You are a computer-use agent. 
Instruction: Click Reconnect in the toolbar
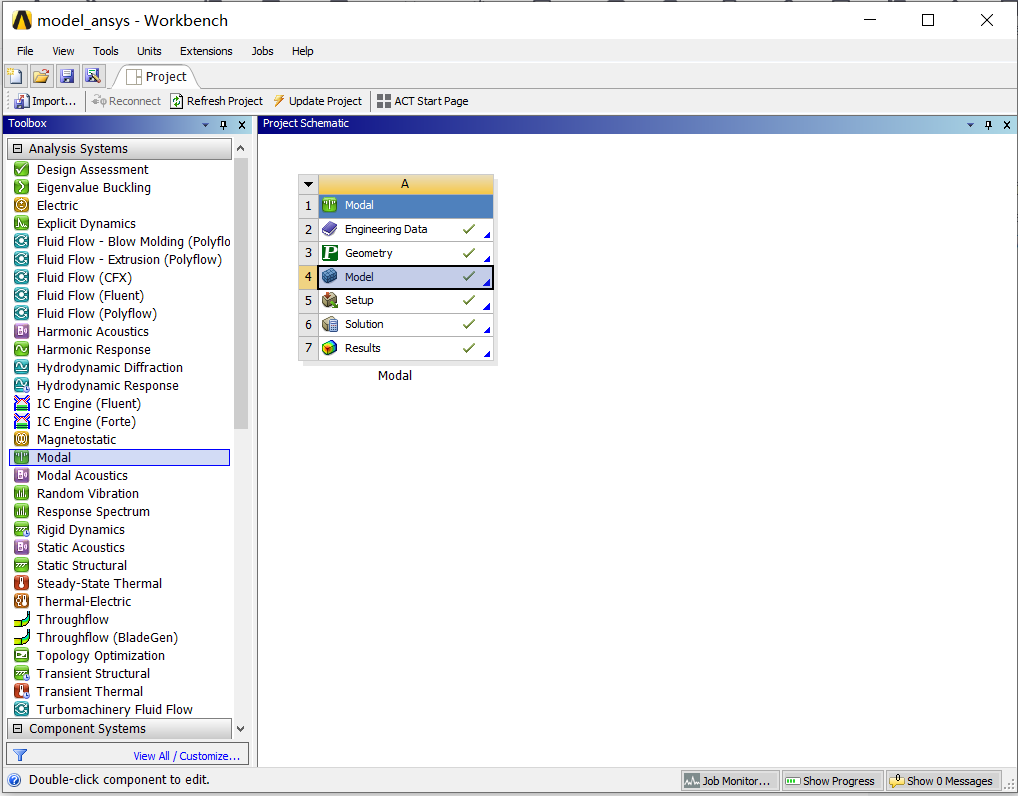pyautogui.click(x=126, y=101)
